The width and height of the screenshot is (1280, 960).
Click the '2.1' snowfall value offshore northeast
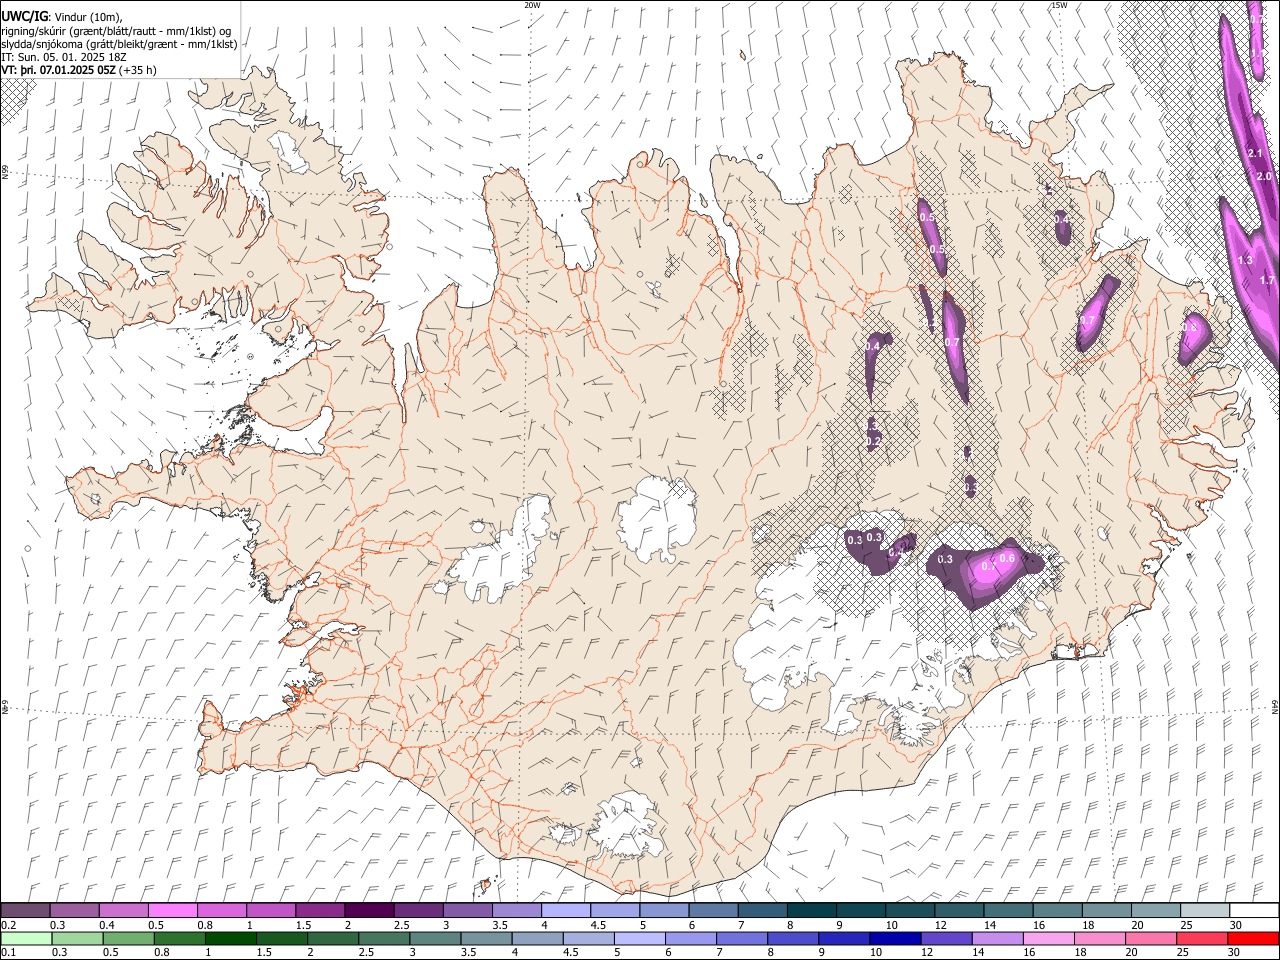pos(1257,153)
